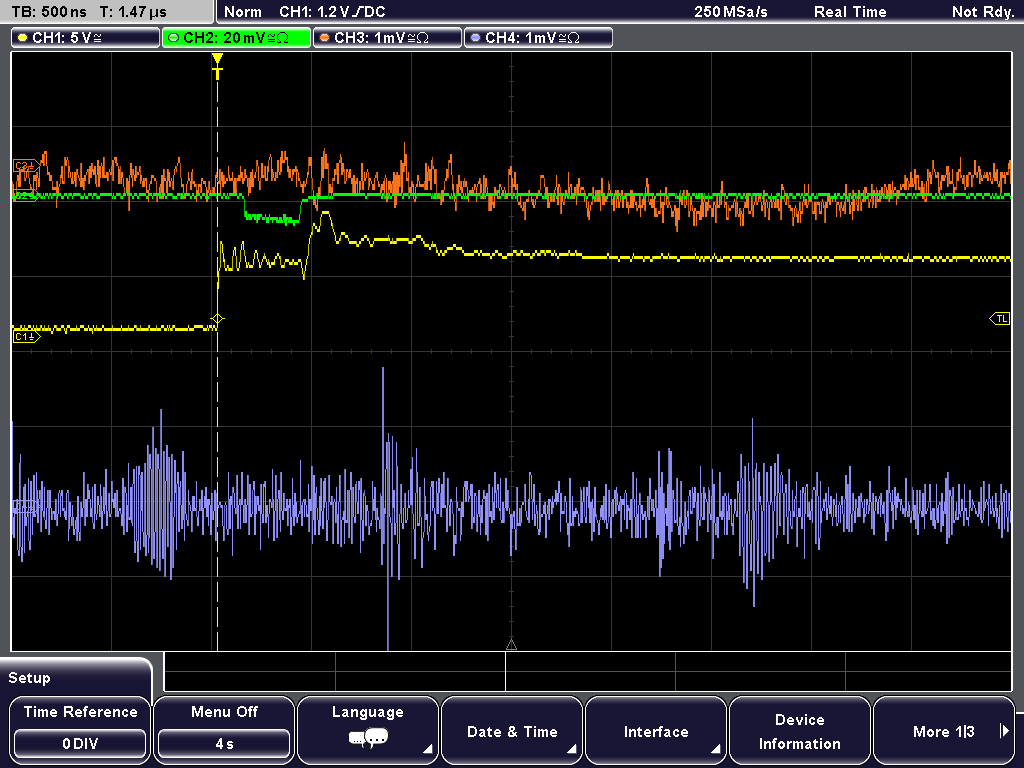Image resolution: width=1024 pixels, height=768 pixels.
Task: Select the CH3 1 mV channel tab
Action: coord(387,38)
